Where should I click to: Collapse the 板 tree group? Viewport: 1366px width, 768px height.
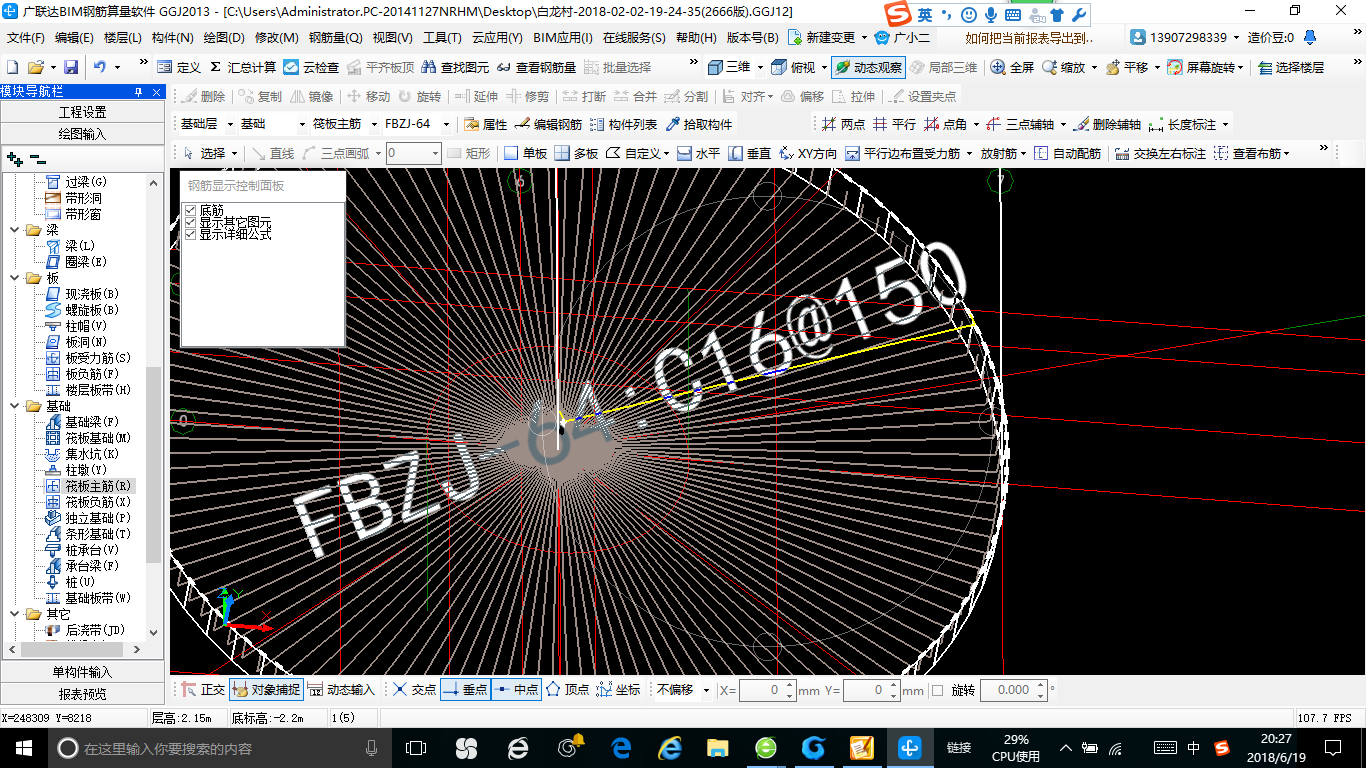(16, 278)
